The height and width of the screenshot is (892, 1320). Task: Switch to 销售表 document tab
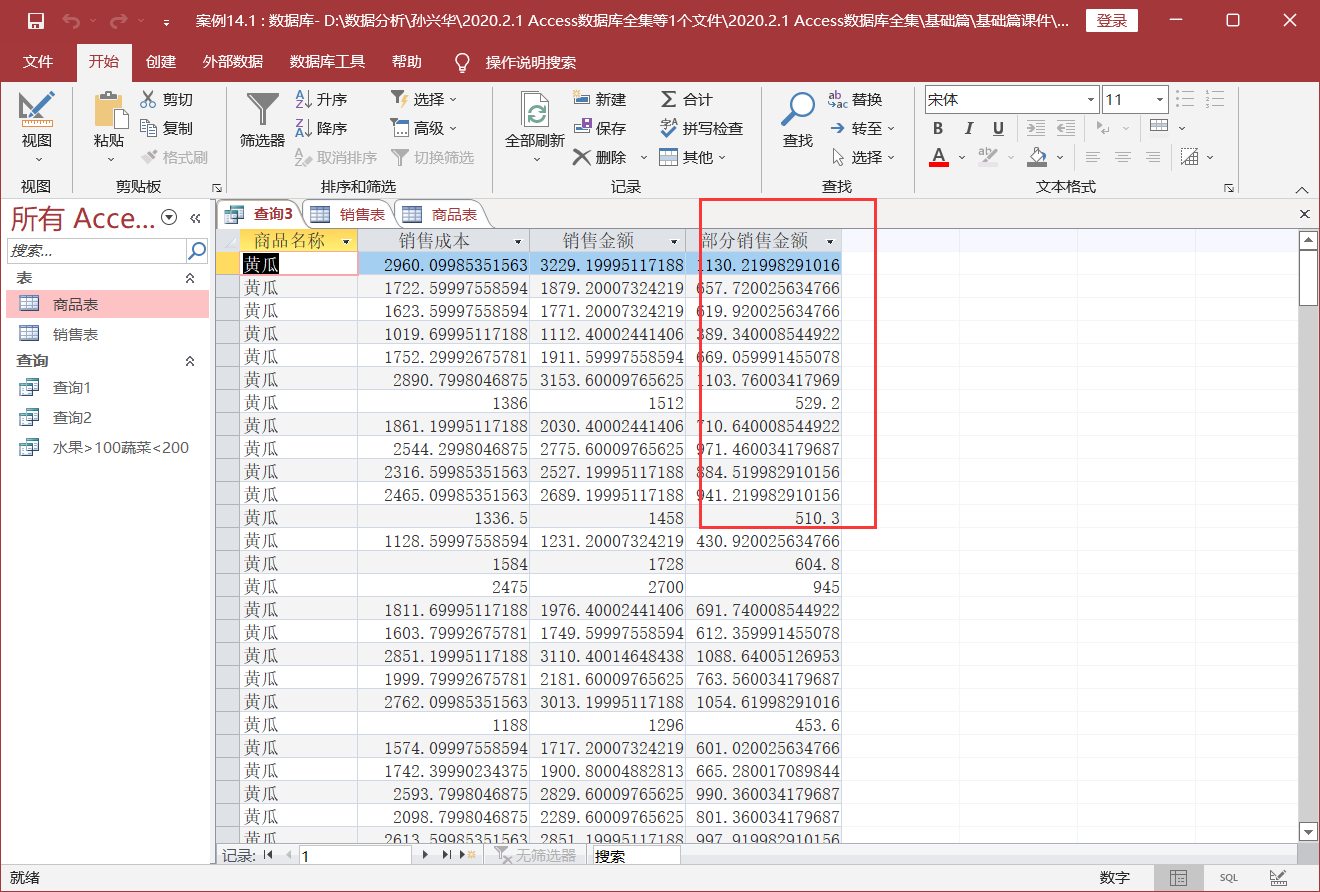349,214
